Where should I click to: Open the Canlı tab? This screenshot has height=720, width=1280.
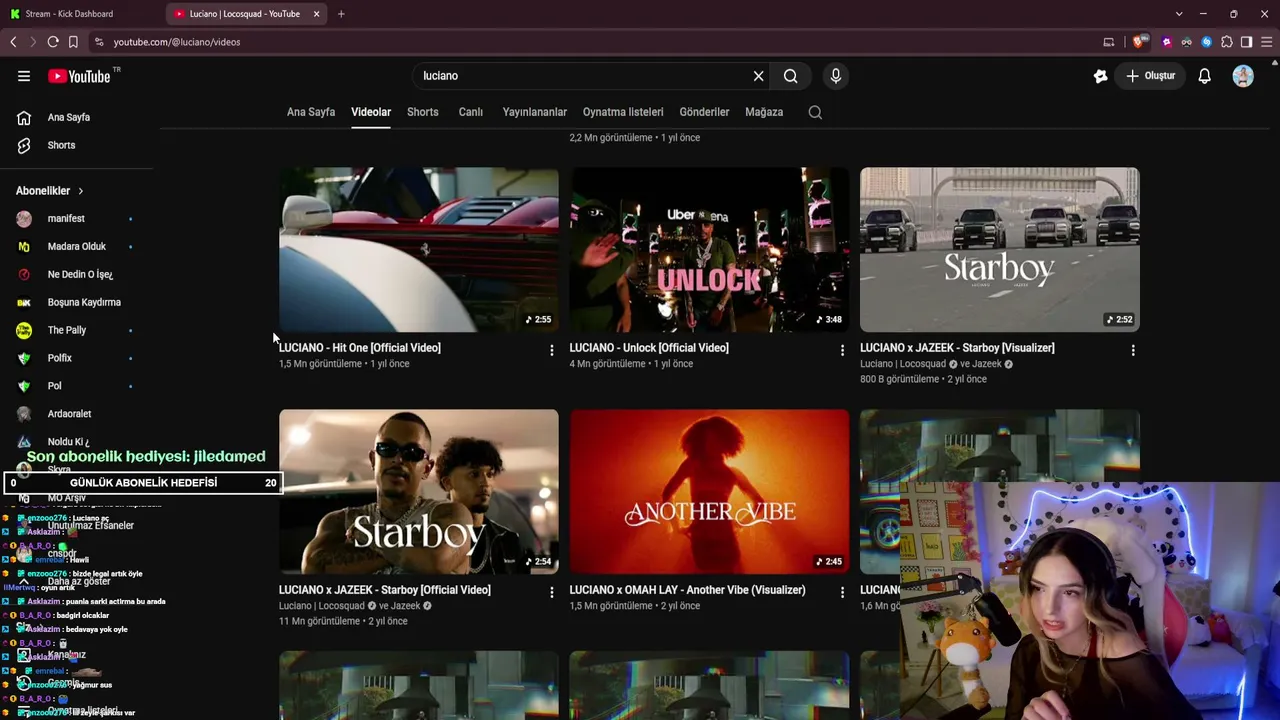coord(471,112)
